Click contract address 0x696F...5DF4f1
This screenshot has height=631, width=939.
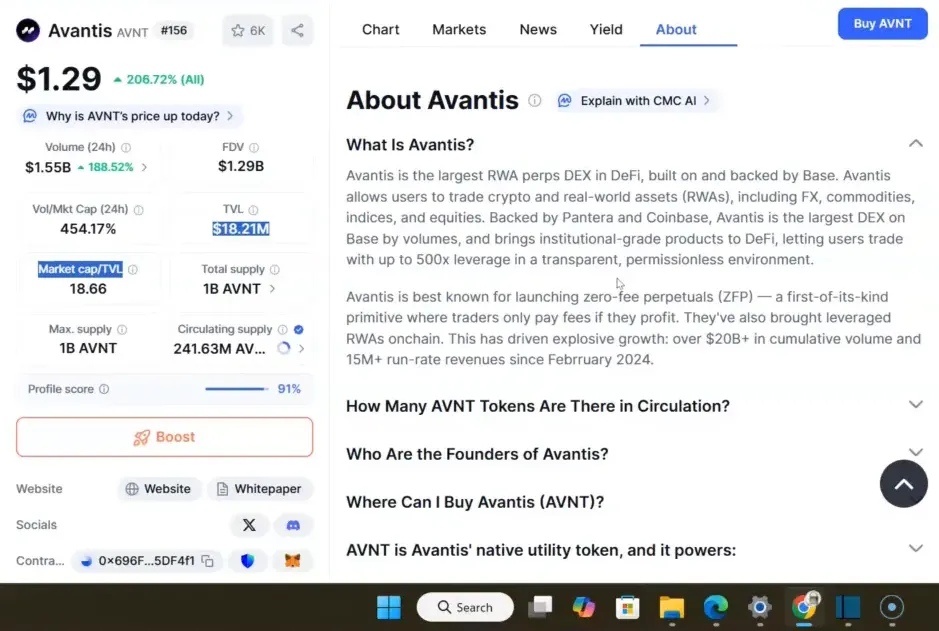(146, 561)
